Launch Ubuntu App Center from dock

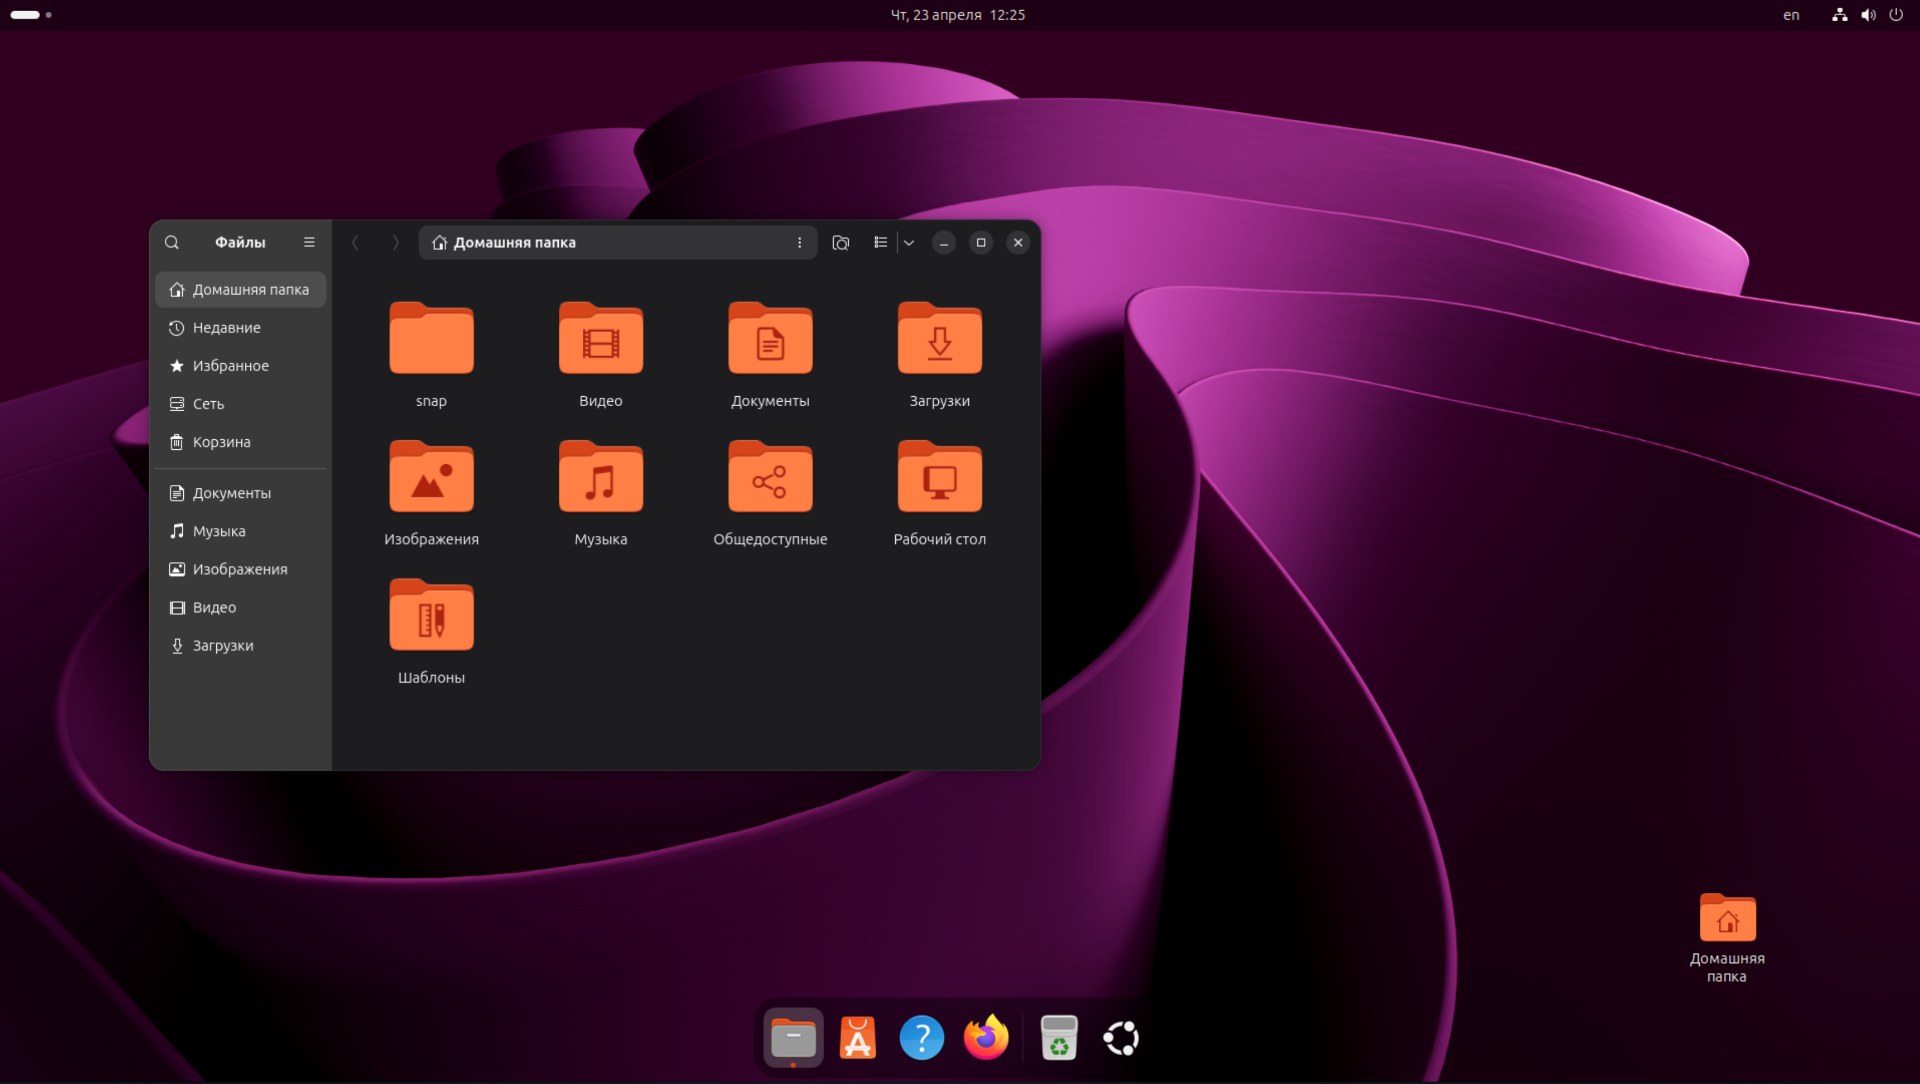coord(857,1038)
